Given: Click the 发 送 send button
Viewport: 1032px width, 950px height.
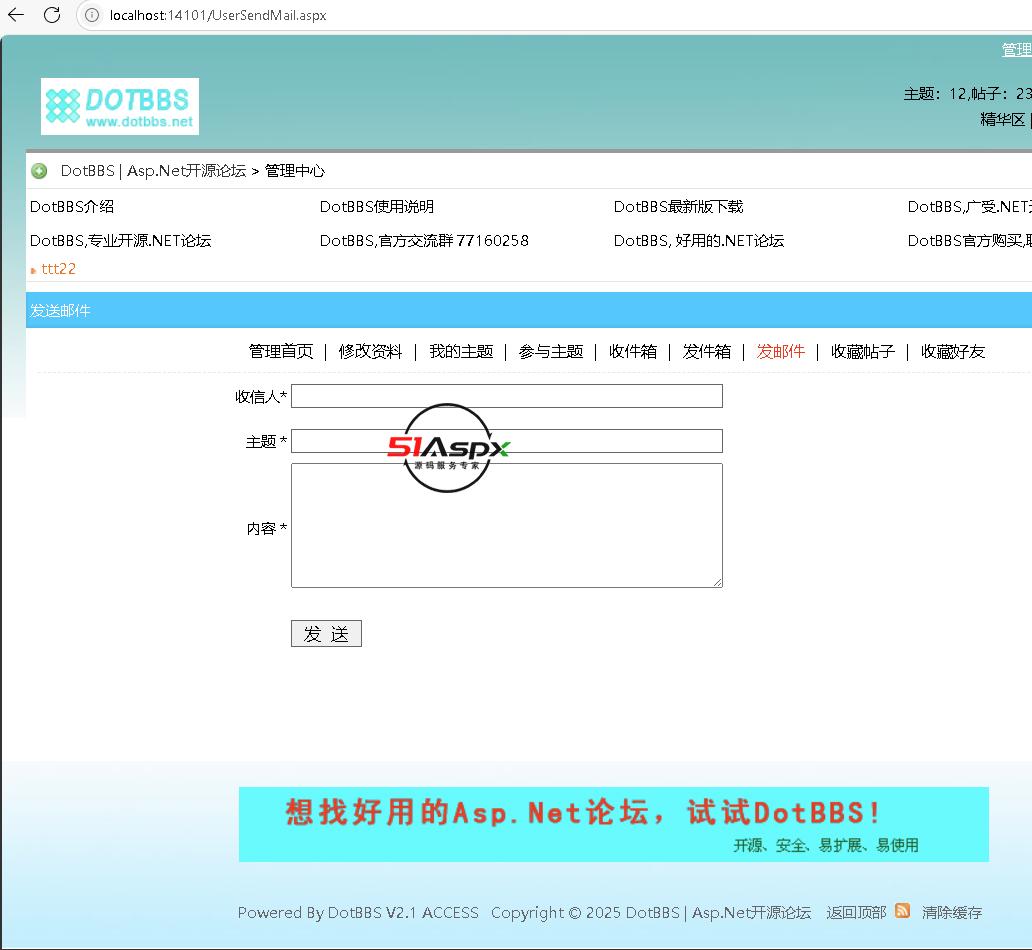Looking at the screenshot, I should coord(326,633).
